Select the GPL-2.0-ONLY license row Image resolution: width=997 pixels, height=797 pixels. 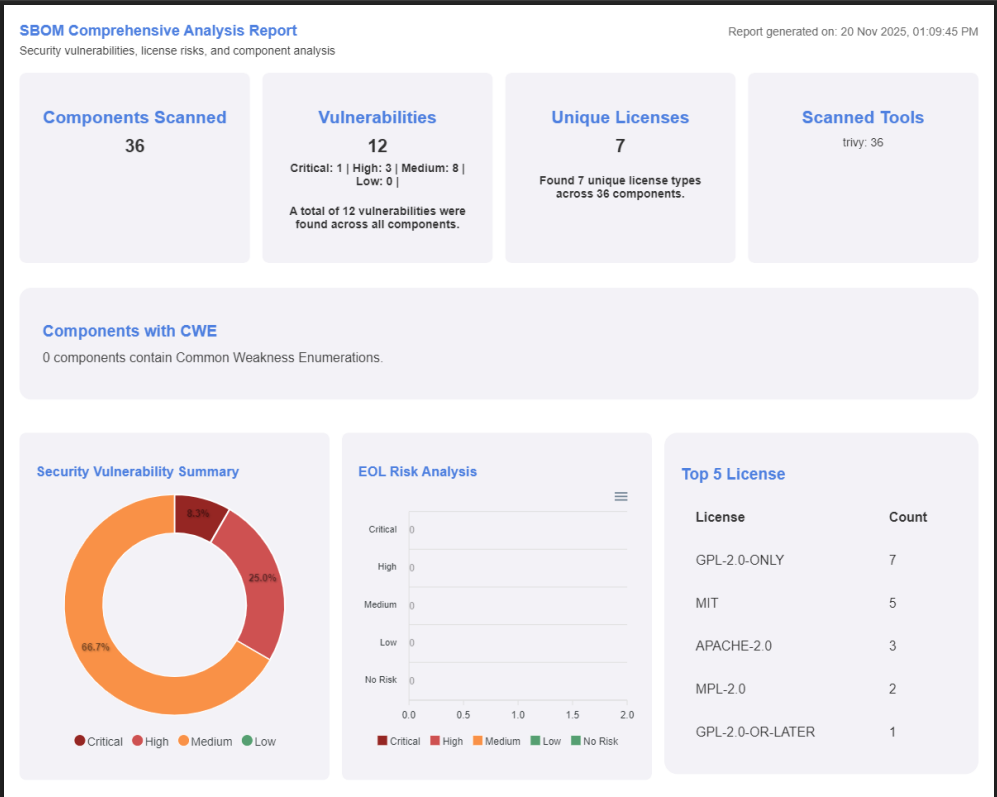pyautogui.click(x=740, y=560)
